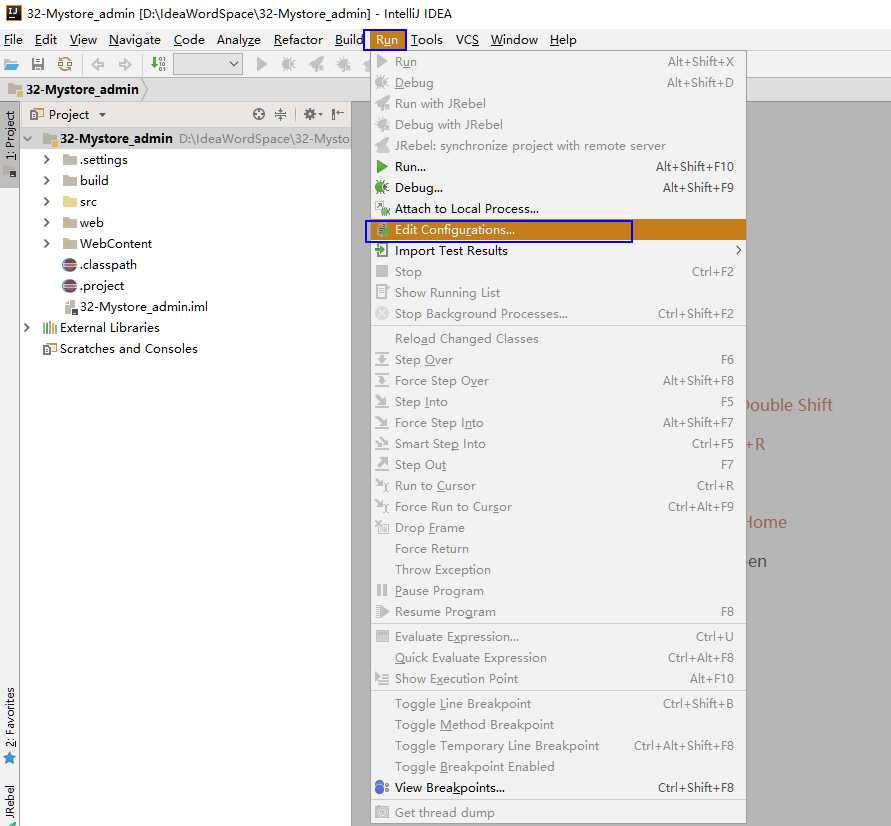Toggle the 2: Favorites tool window tab
Screen dimensions: 891x826
click(10, 725)
